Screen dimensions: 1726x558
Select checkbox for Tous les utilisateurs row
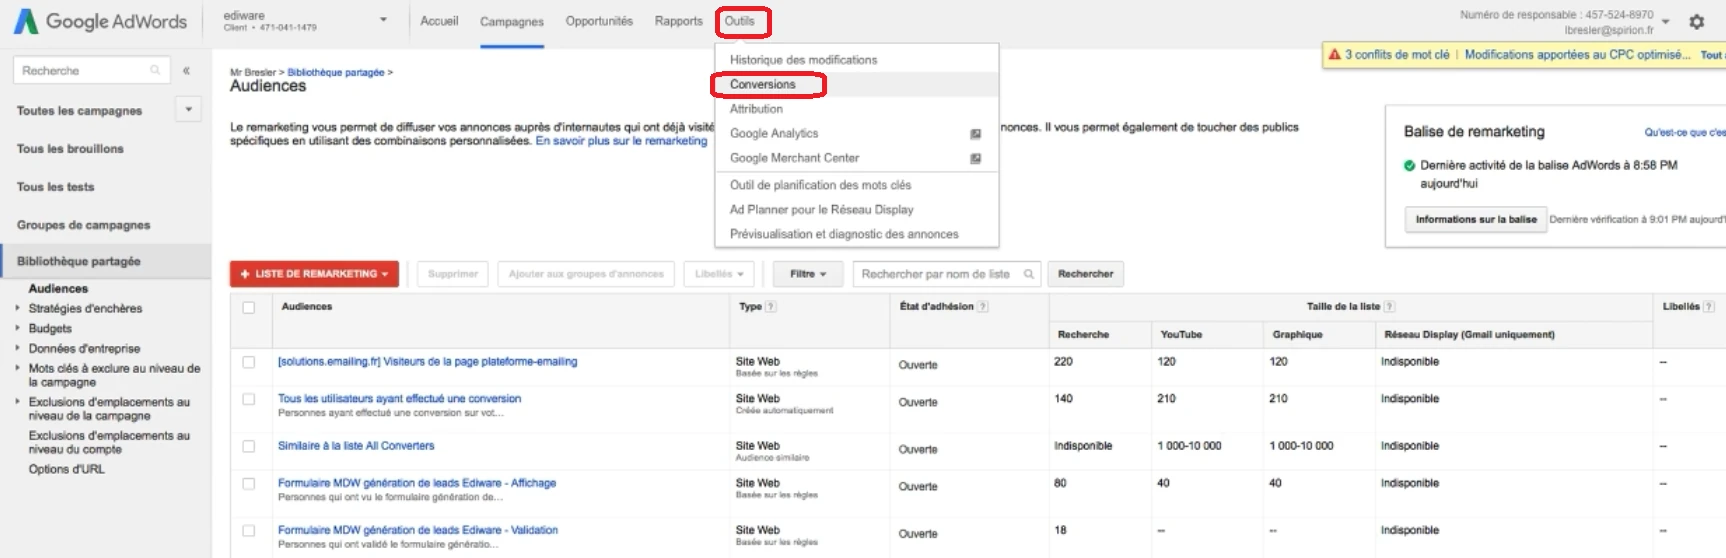[x=249, y=399]
